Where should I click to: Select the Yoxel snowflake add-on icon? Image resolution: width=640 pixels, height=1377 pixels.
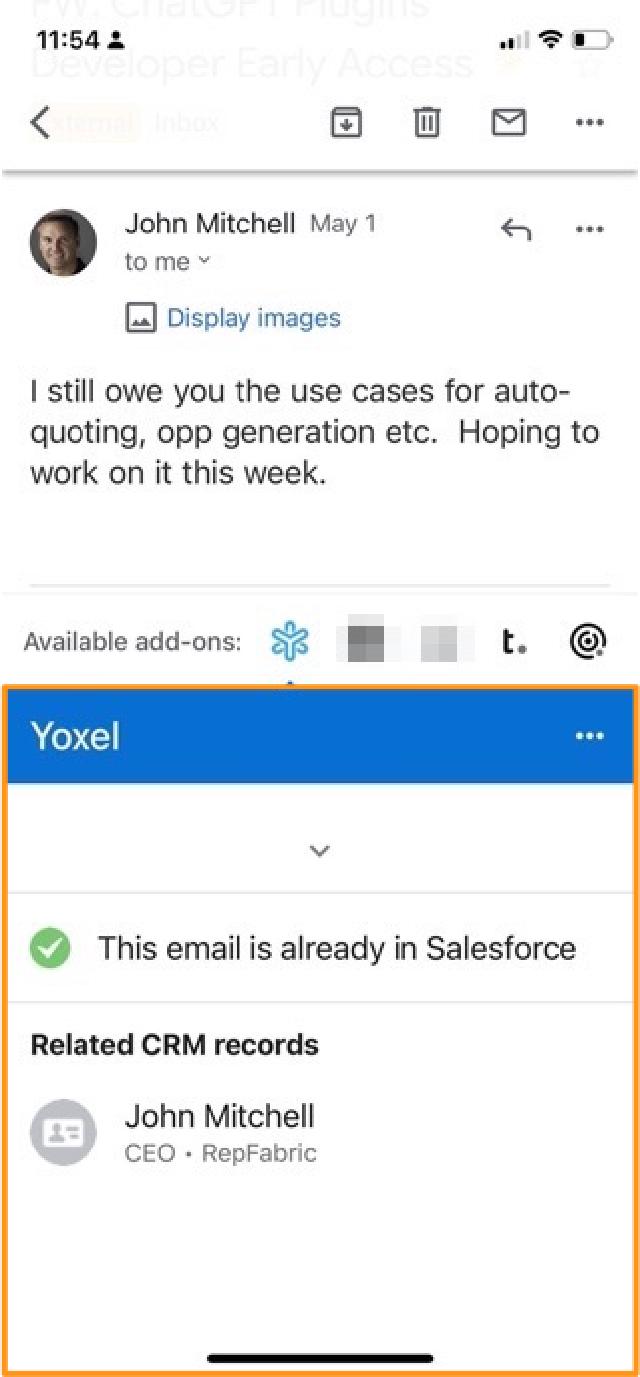click(x=290, y=641)
